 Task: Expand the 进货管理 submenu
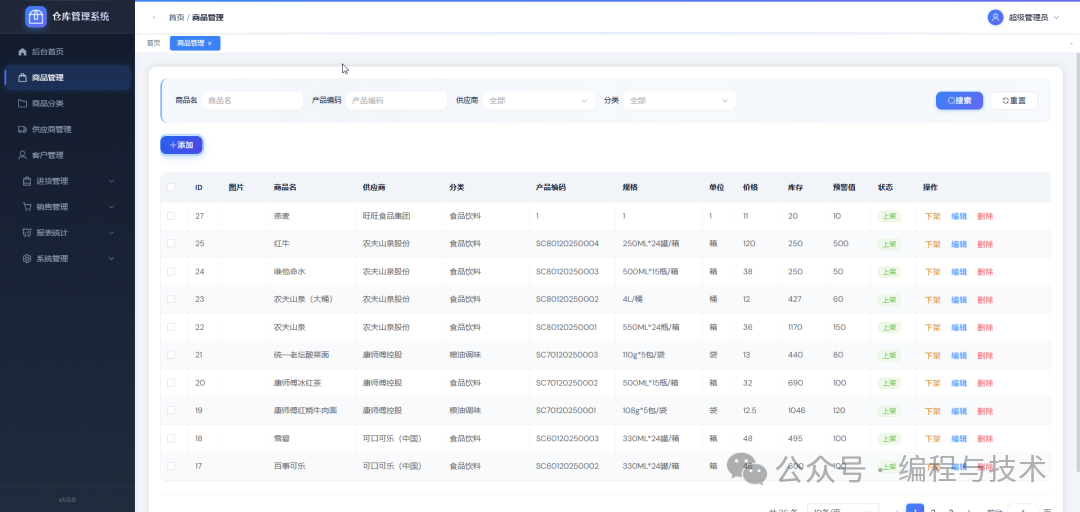(x=68, y=181)
